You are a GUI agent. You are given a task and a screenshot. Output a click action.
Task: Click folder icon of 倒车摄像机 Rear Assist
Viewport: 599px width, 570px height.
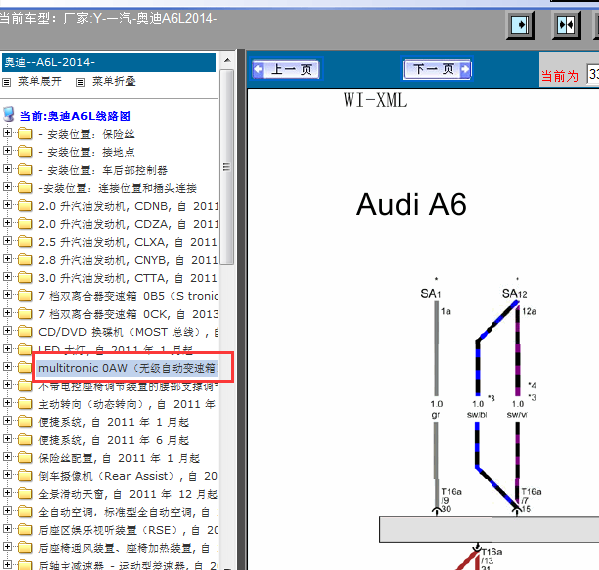point(25,475)
